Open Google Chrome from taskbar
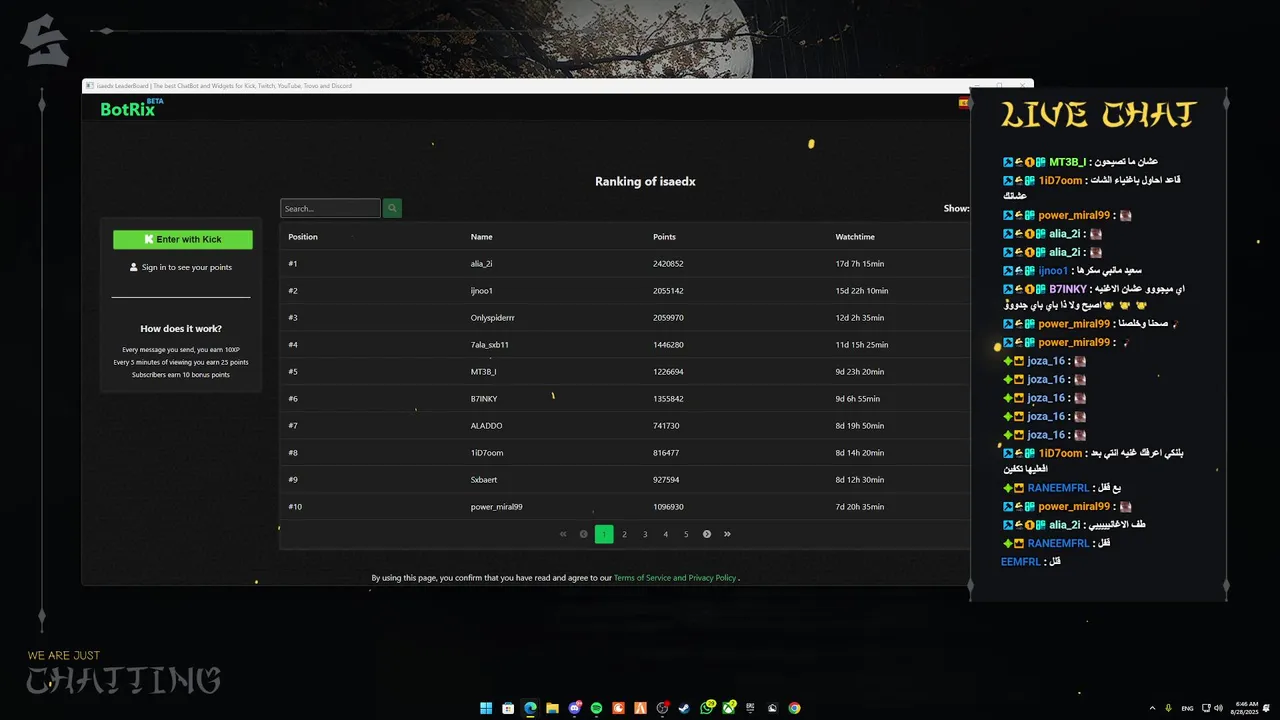The width and height of the screenshot is (1280, 720). coord(795,708)
